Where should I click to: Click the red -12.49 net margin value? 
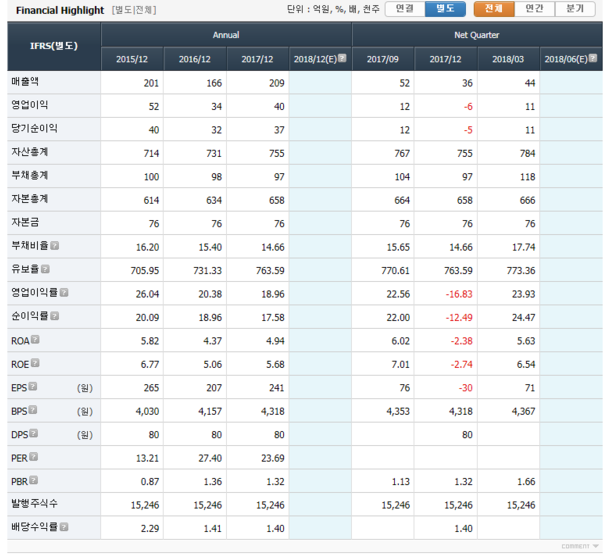click(459, 318)
